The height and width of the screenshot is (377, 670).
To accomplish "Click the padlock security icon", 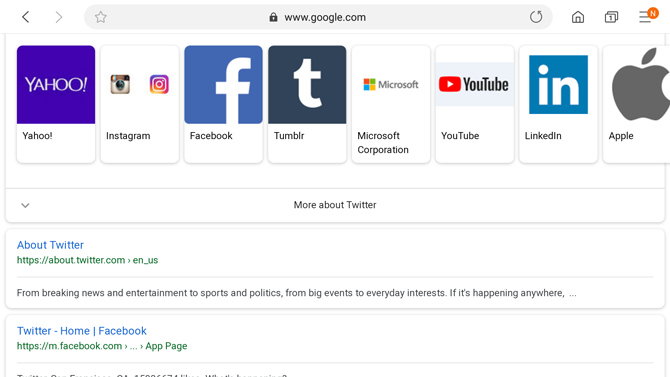I will coord(273,17).
